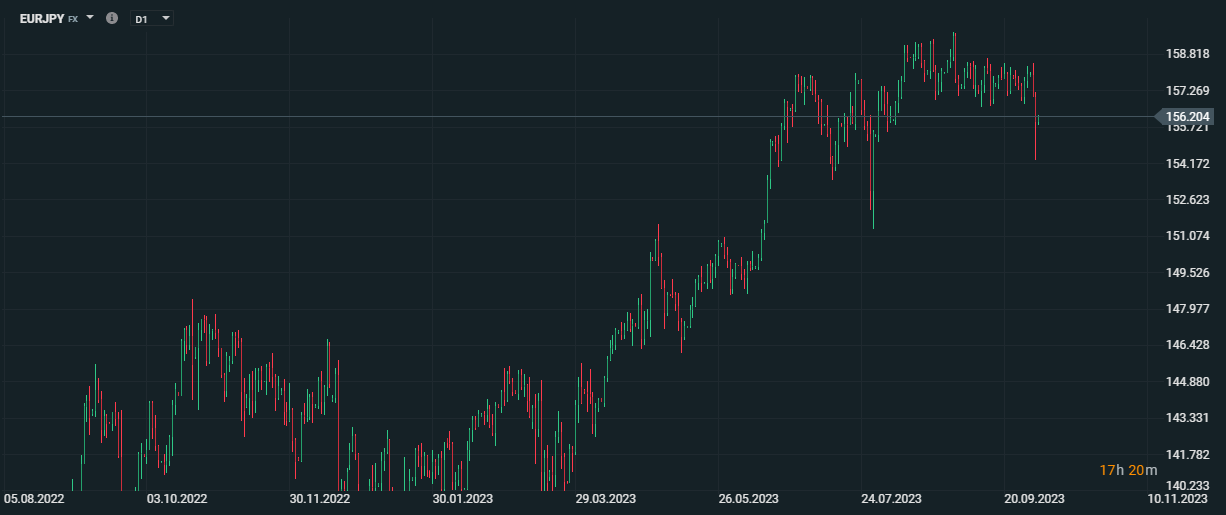Image resolution: width=1226 pixels, height=515 pixels.
Task: Click the 29.03.2023 date axis label
Action: point(606,498)
